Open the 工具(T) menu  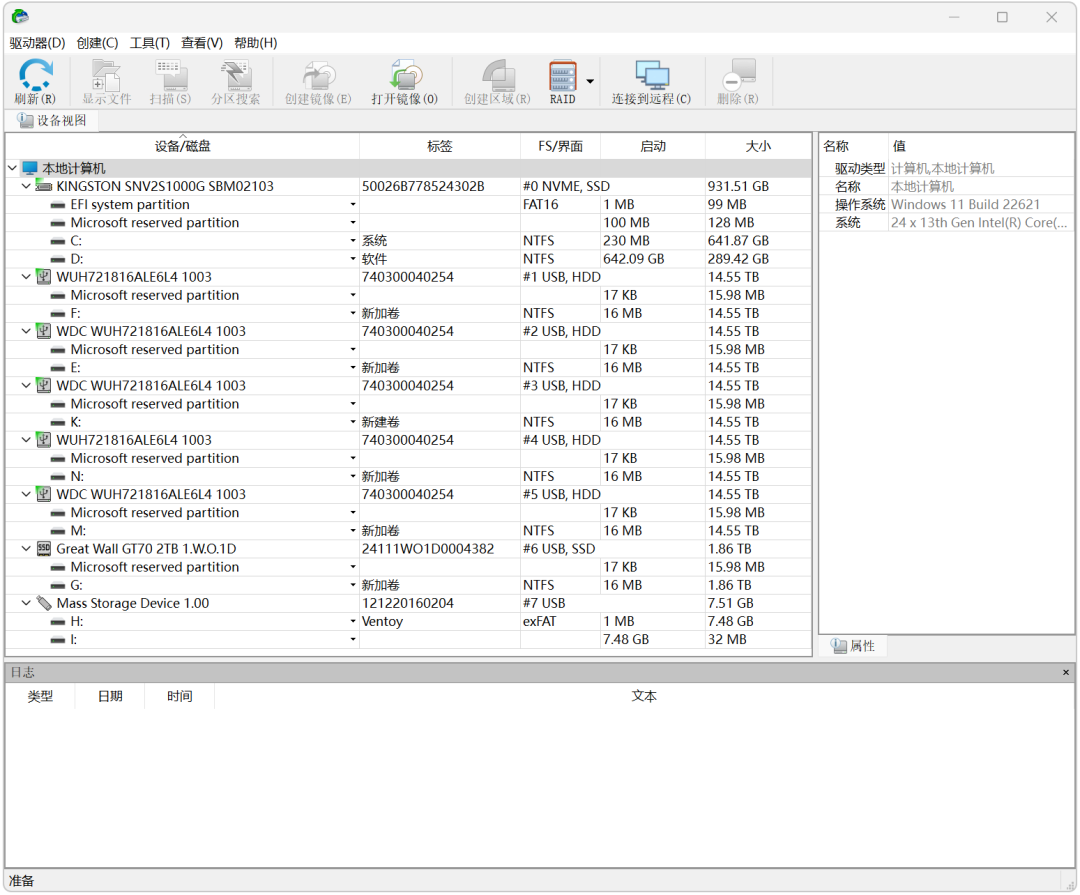pyautogui.click(x=149, y=43)
